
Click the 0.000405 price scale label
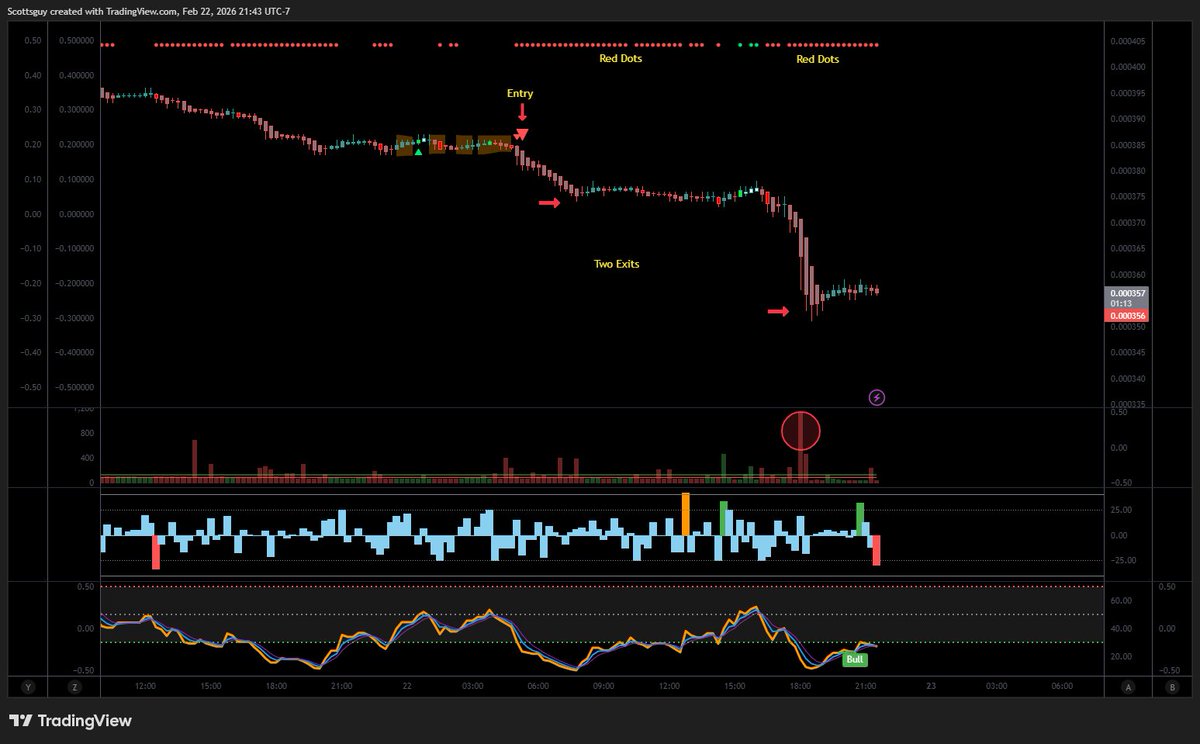click(x=1127, y=41)
